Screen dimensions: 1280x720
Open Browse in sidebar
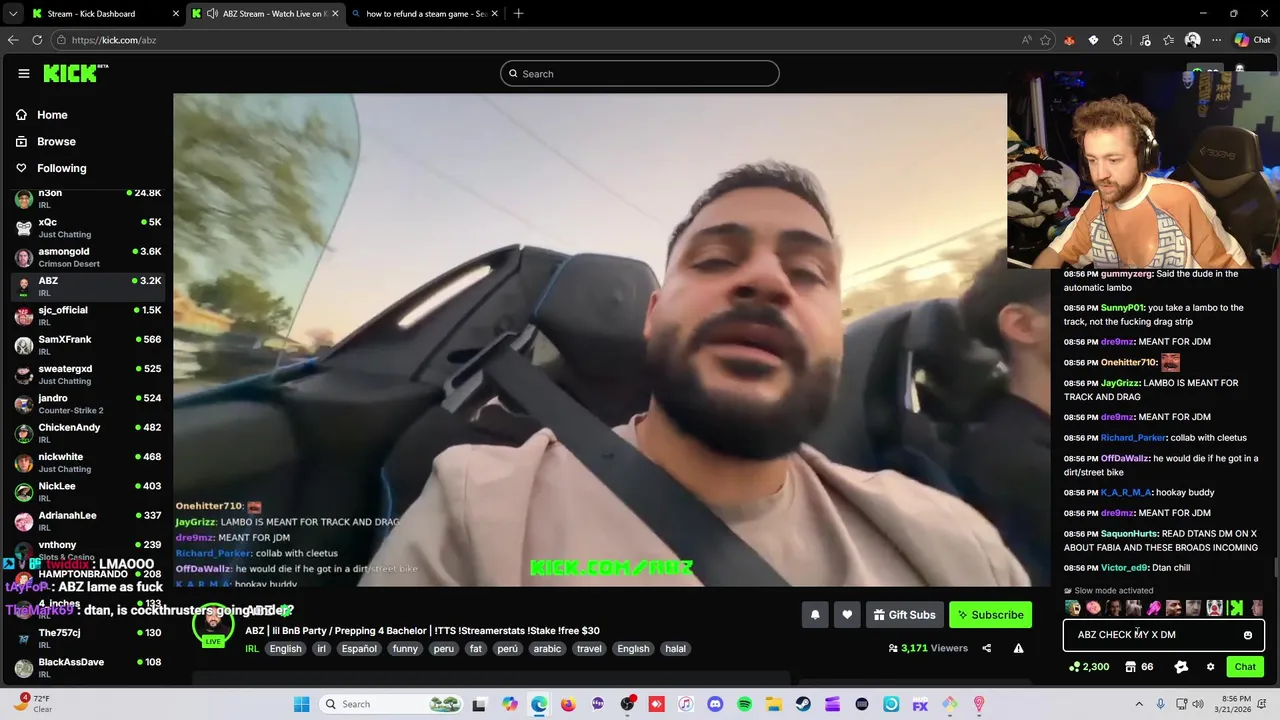point(46,142)
